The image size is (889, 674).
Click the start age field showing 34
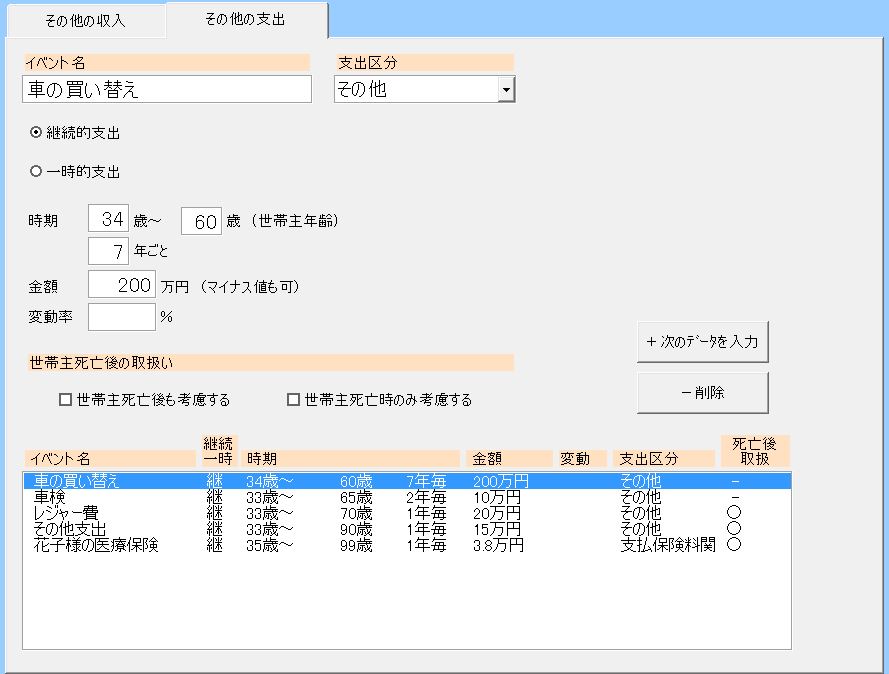(108, 219)
